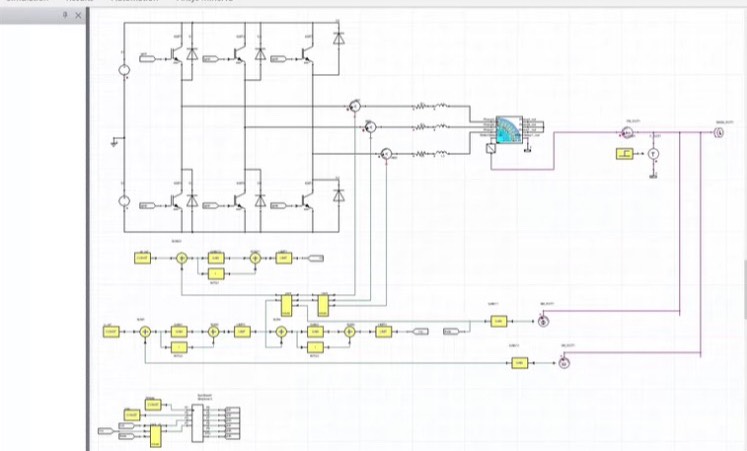This screenshot has width=747, height=451.
Task: Select the speed sensor on the purple shaft line
Action: click(627, 133)
